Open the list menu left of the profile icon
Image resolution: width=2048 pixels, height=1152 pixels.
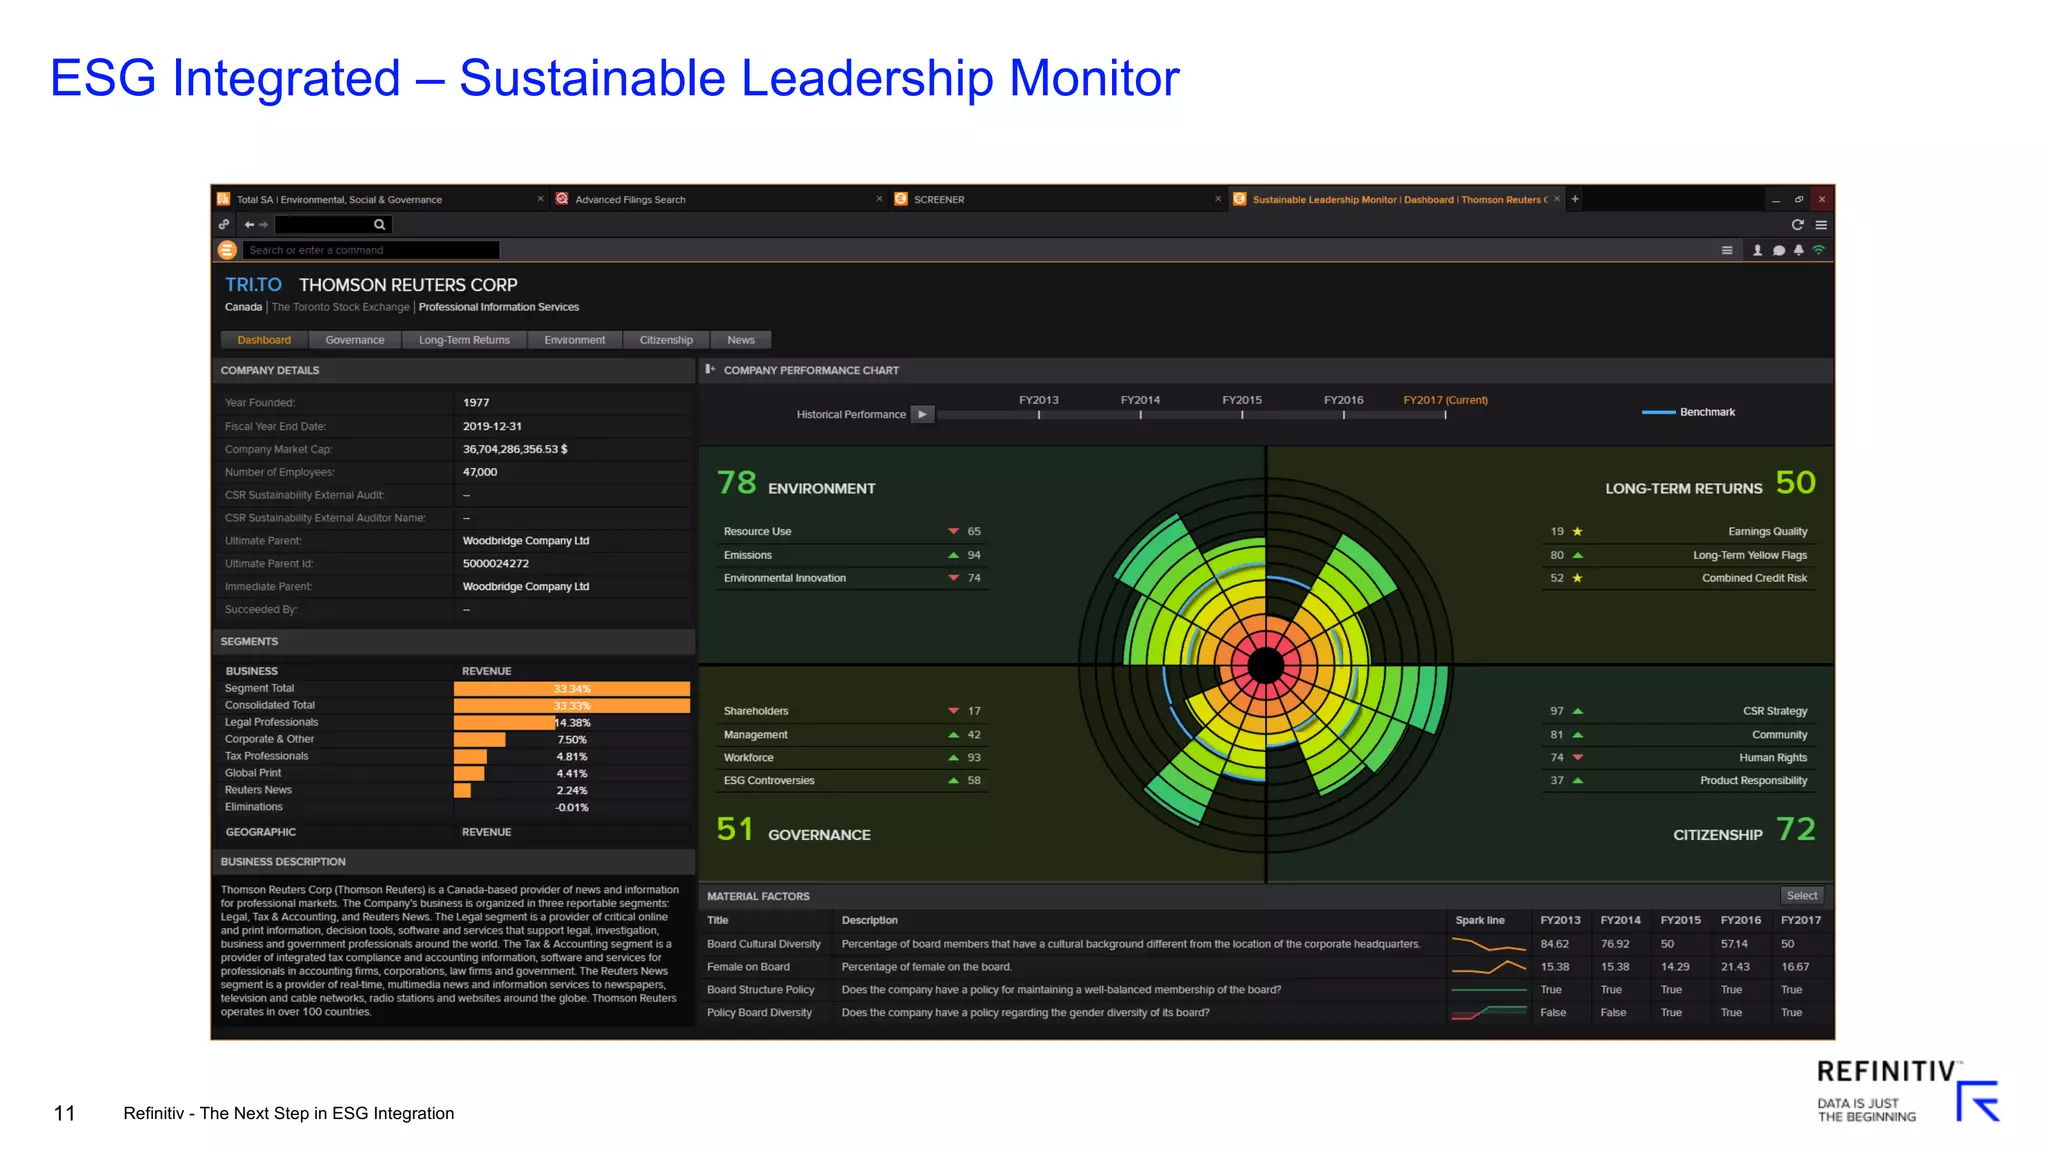point(1727,250)
